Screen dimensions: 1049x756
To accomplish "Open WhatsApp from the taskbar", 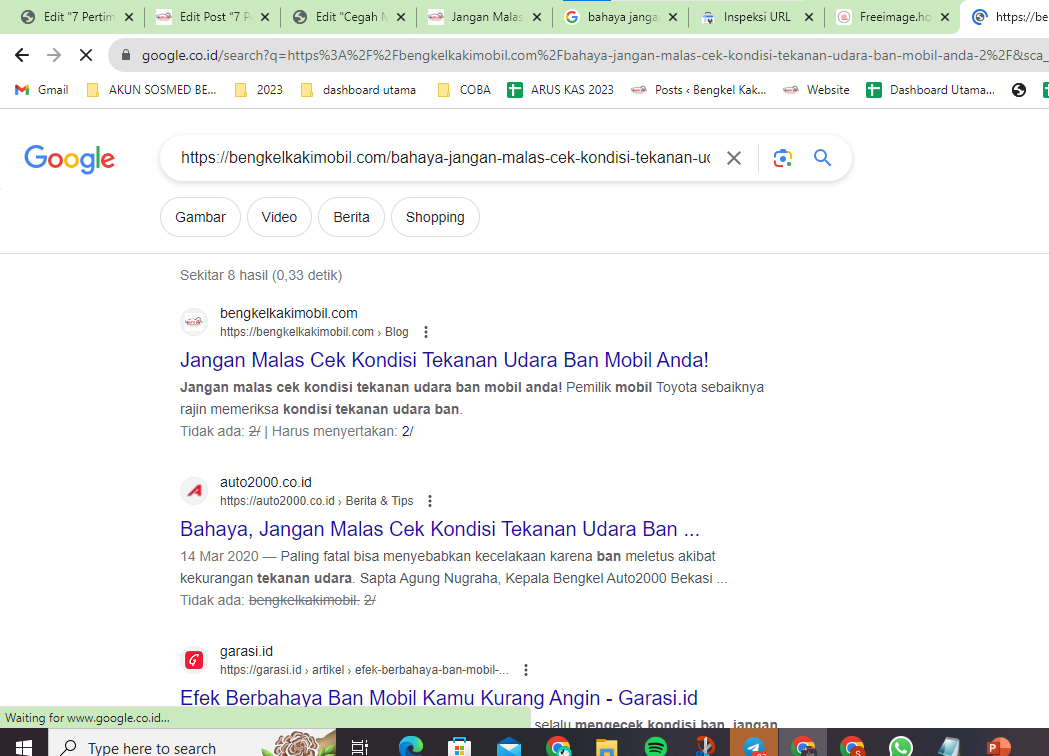I will tap(901, 747).
